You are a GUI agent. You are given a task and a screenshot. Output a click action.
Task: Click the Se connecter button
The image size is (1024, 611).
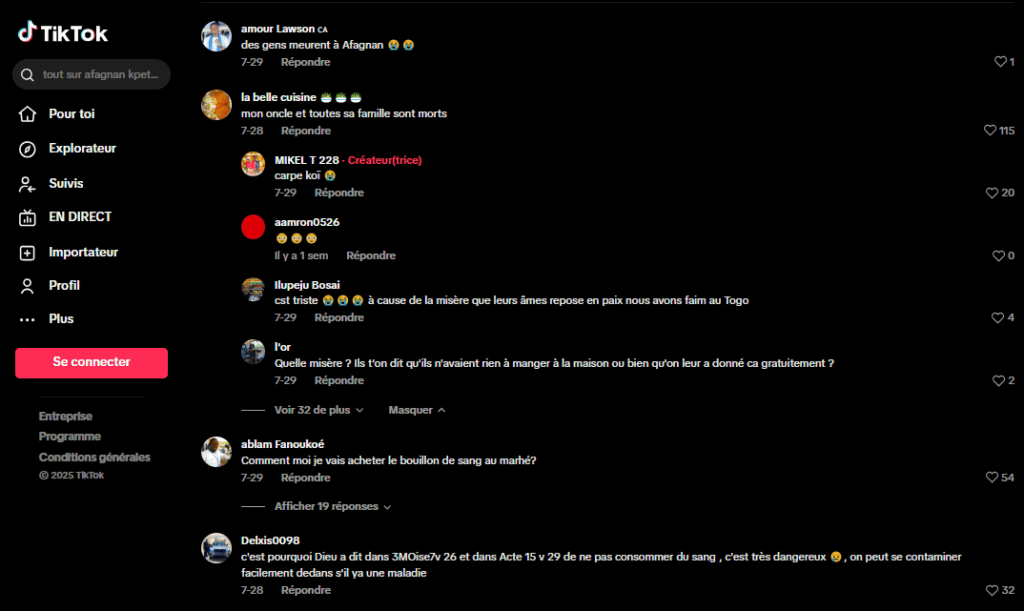coord(91,362)
